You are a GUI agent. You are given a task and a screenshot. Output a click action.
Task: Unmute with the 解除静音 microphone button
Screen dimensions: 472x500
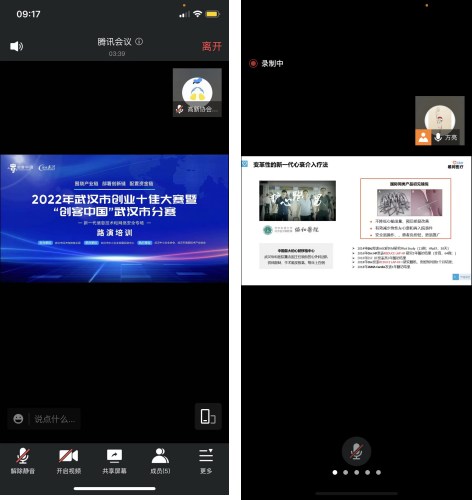pyautogui.click(x=23, y=461)
